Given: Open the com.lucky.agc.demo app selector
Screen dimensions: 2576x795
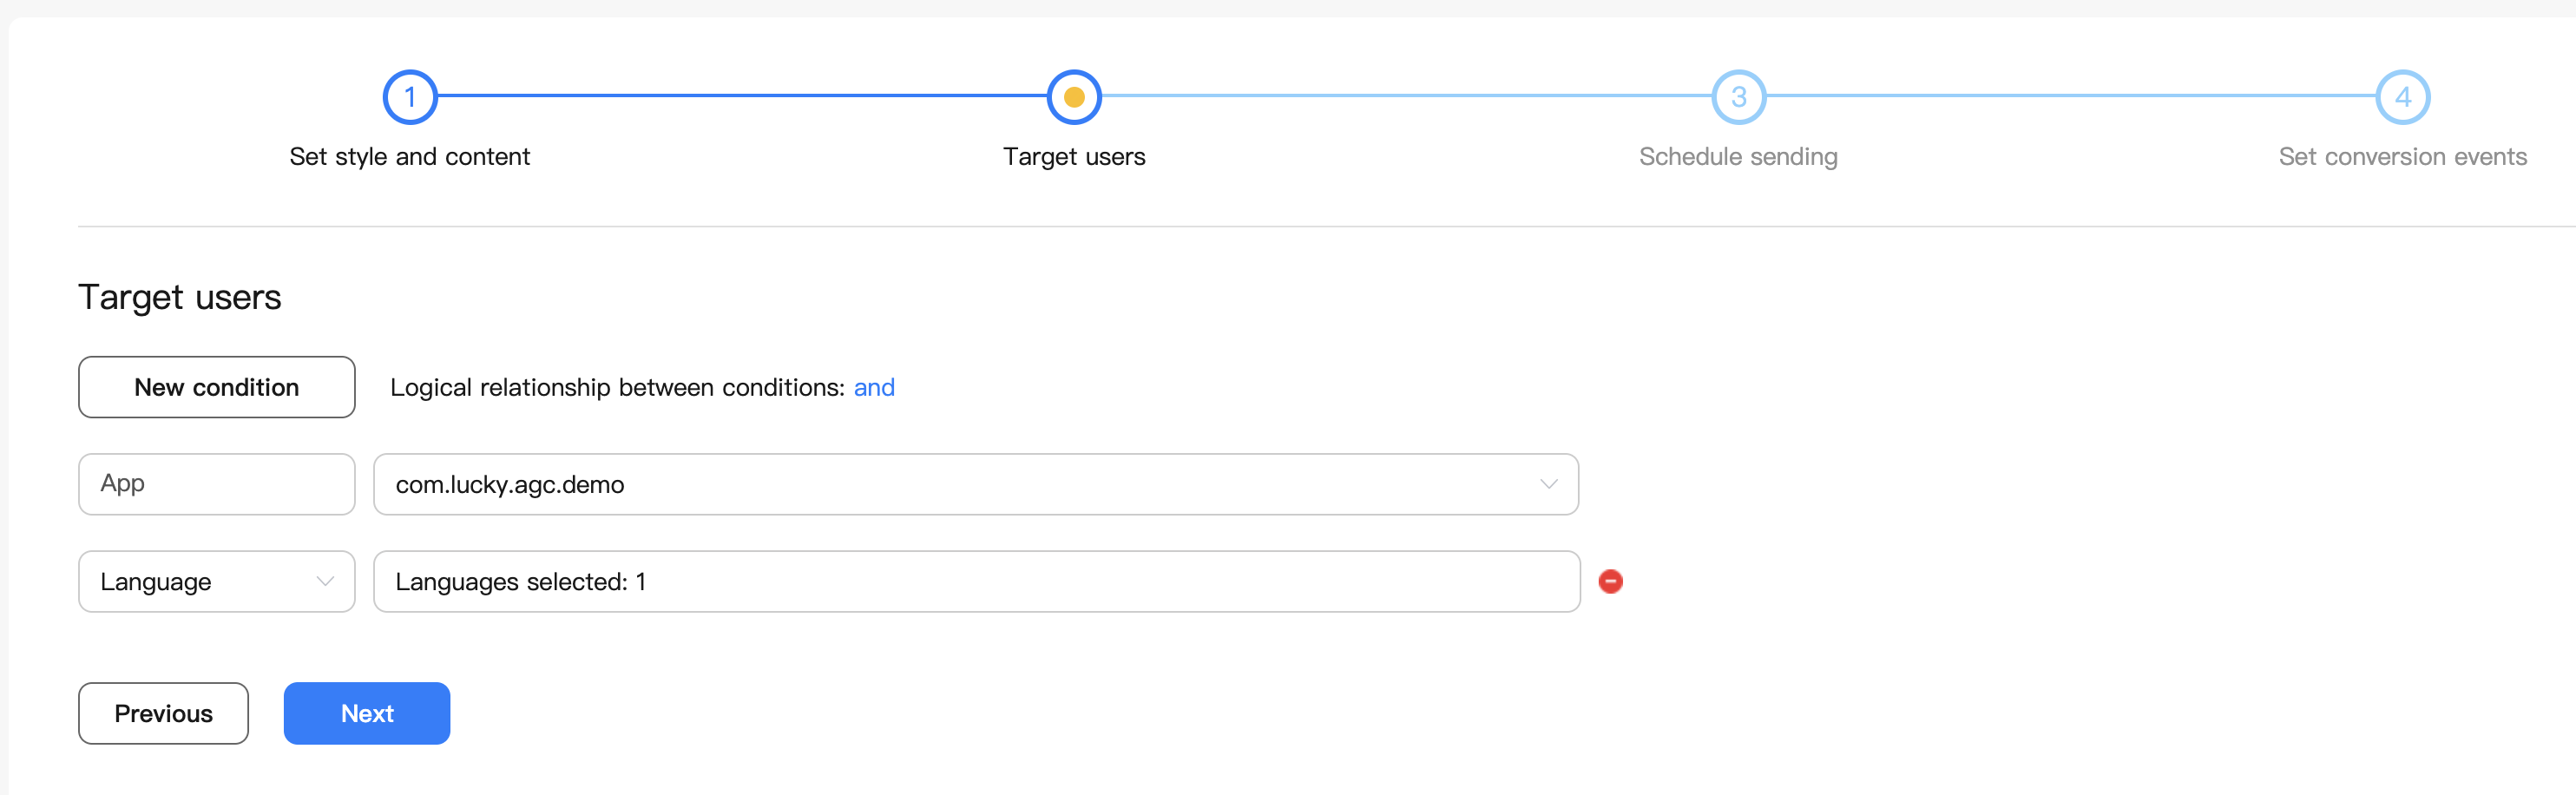Looking at the screenshot, I should (975, 484).
